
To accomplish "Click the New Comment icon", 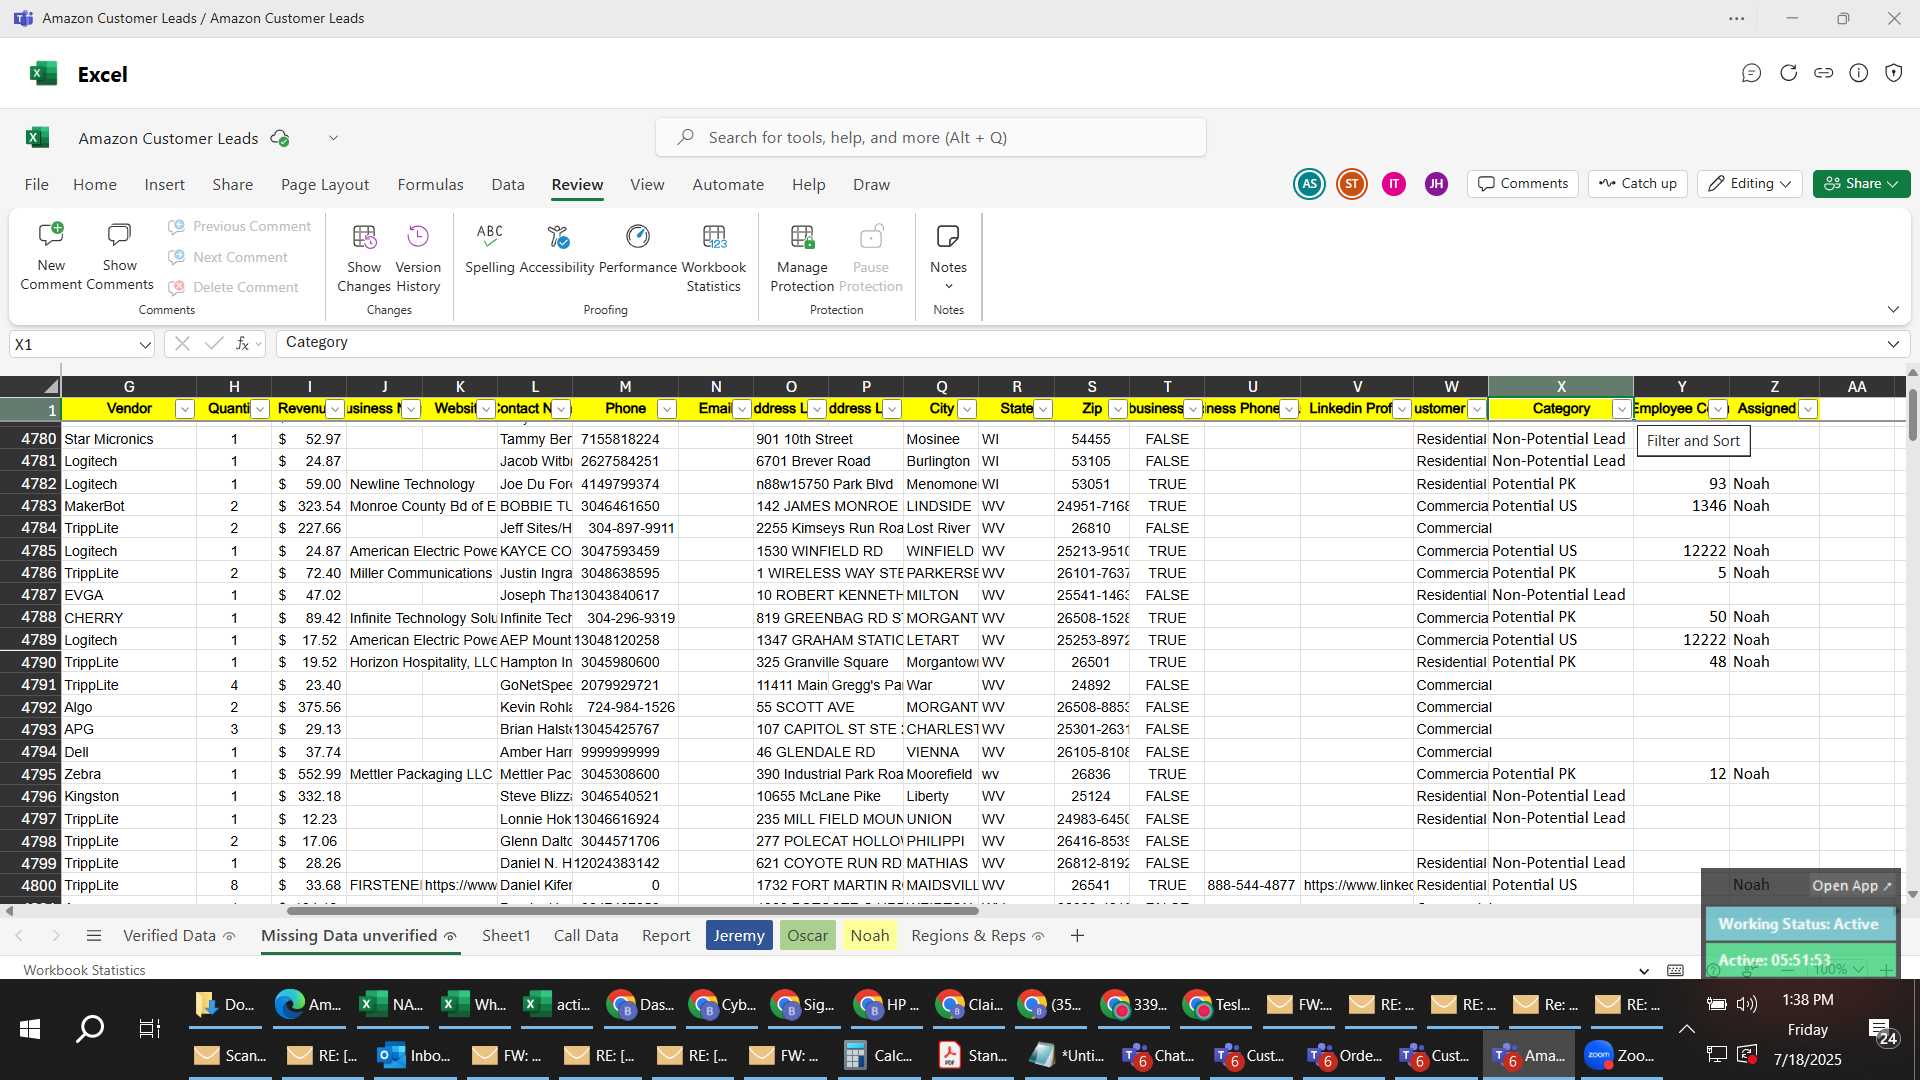I will tap(51, 236).
